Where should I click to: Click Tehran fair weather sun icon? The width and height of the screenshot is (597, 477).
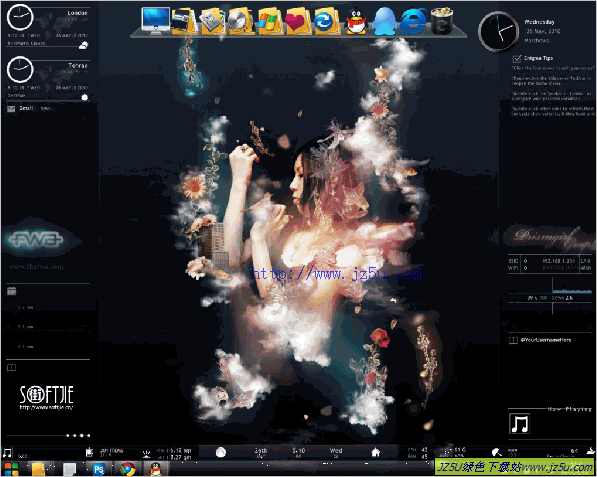coord(85,97)
